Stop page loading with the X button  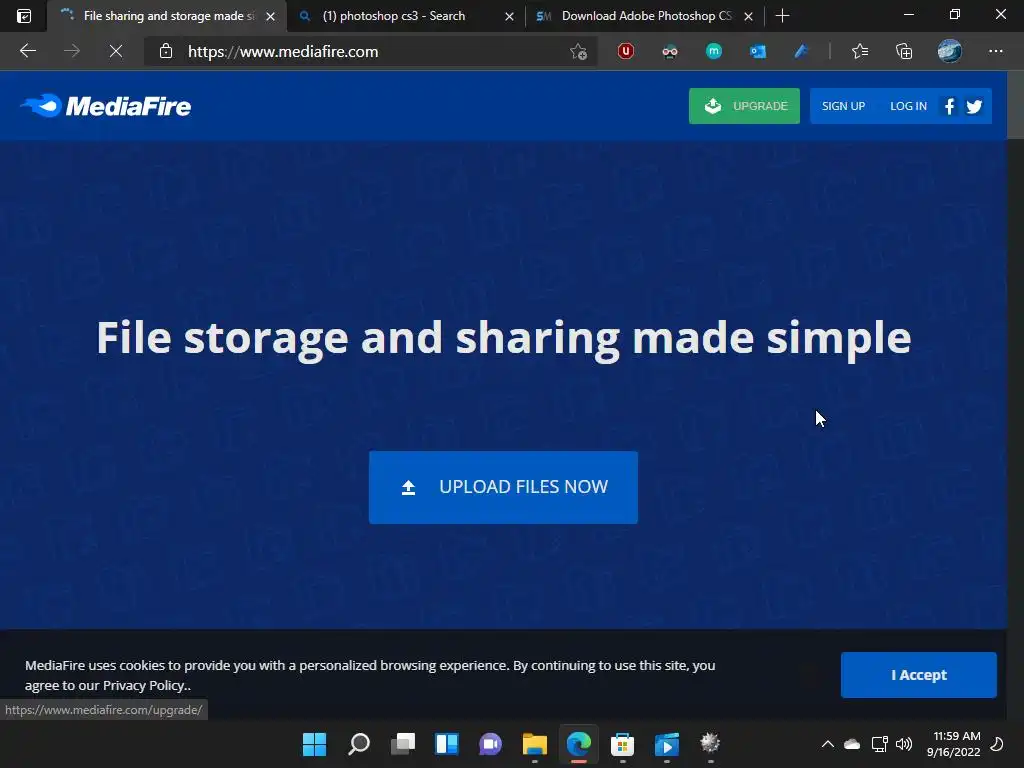116,51
